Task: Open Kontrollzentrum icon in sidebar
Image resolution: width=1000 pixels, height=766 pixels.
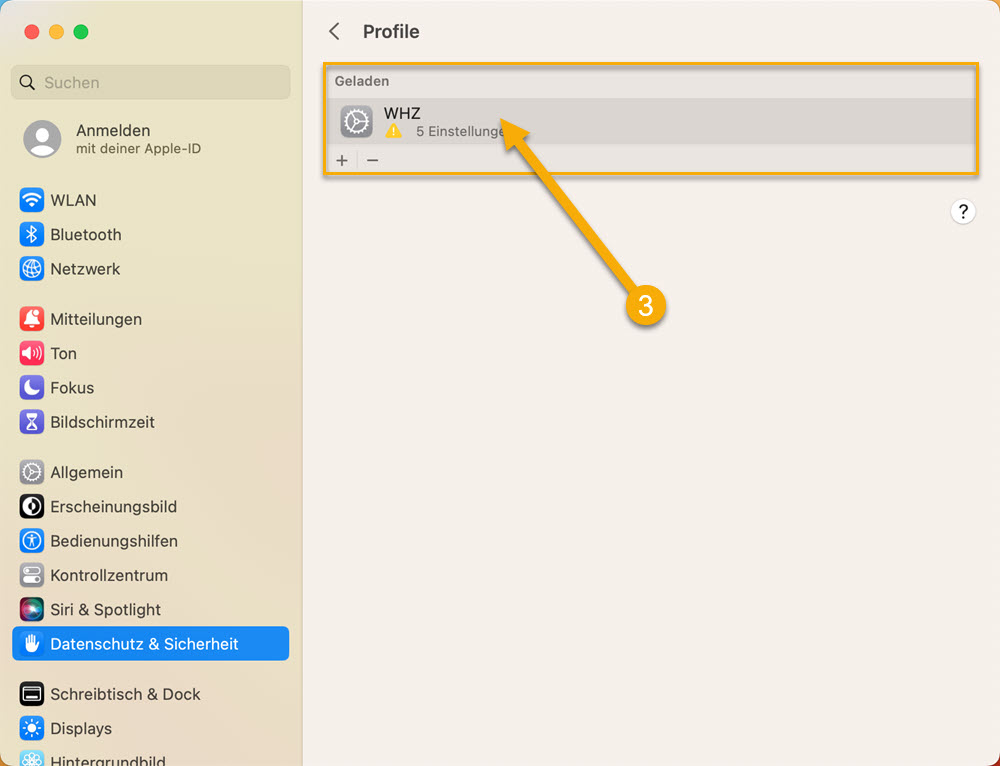Action: (x=31, y=575)
